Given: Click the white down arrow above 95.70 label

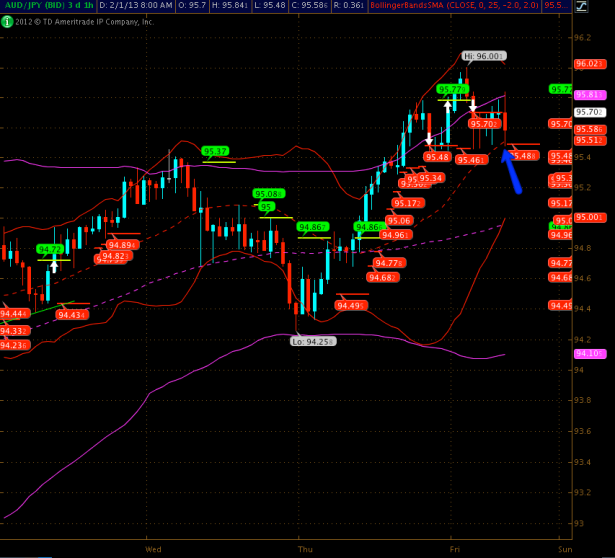Looking at the screenshot, I should [x=474, y=107].
